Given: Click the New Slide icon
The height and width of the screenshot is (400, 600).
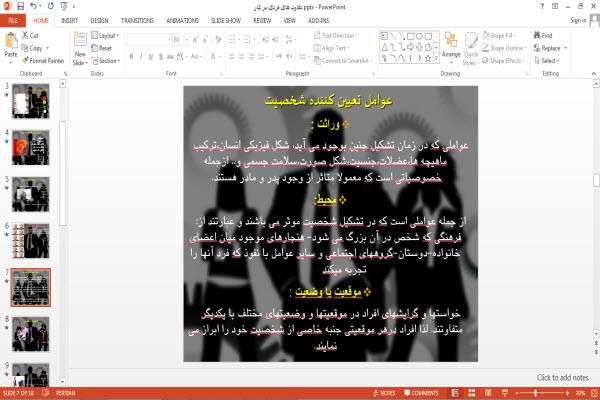Looking at the screenshot, I should click(x=80, y=40).
